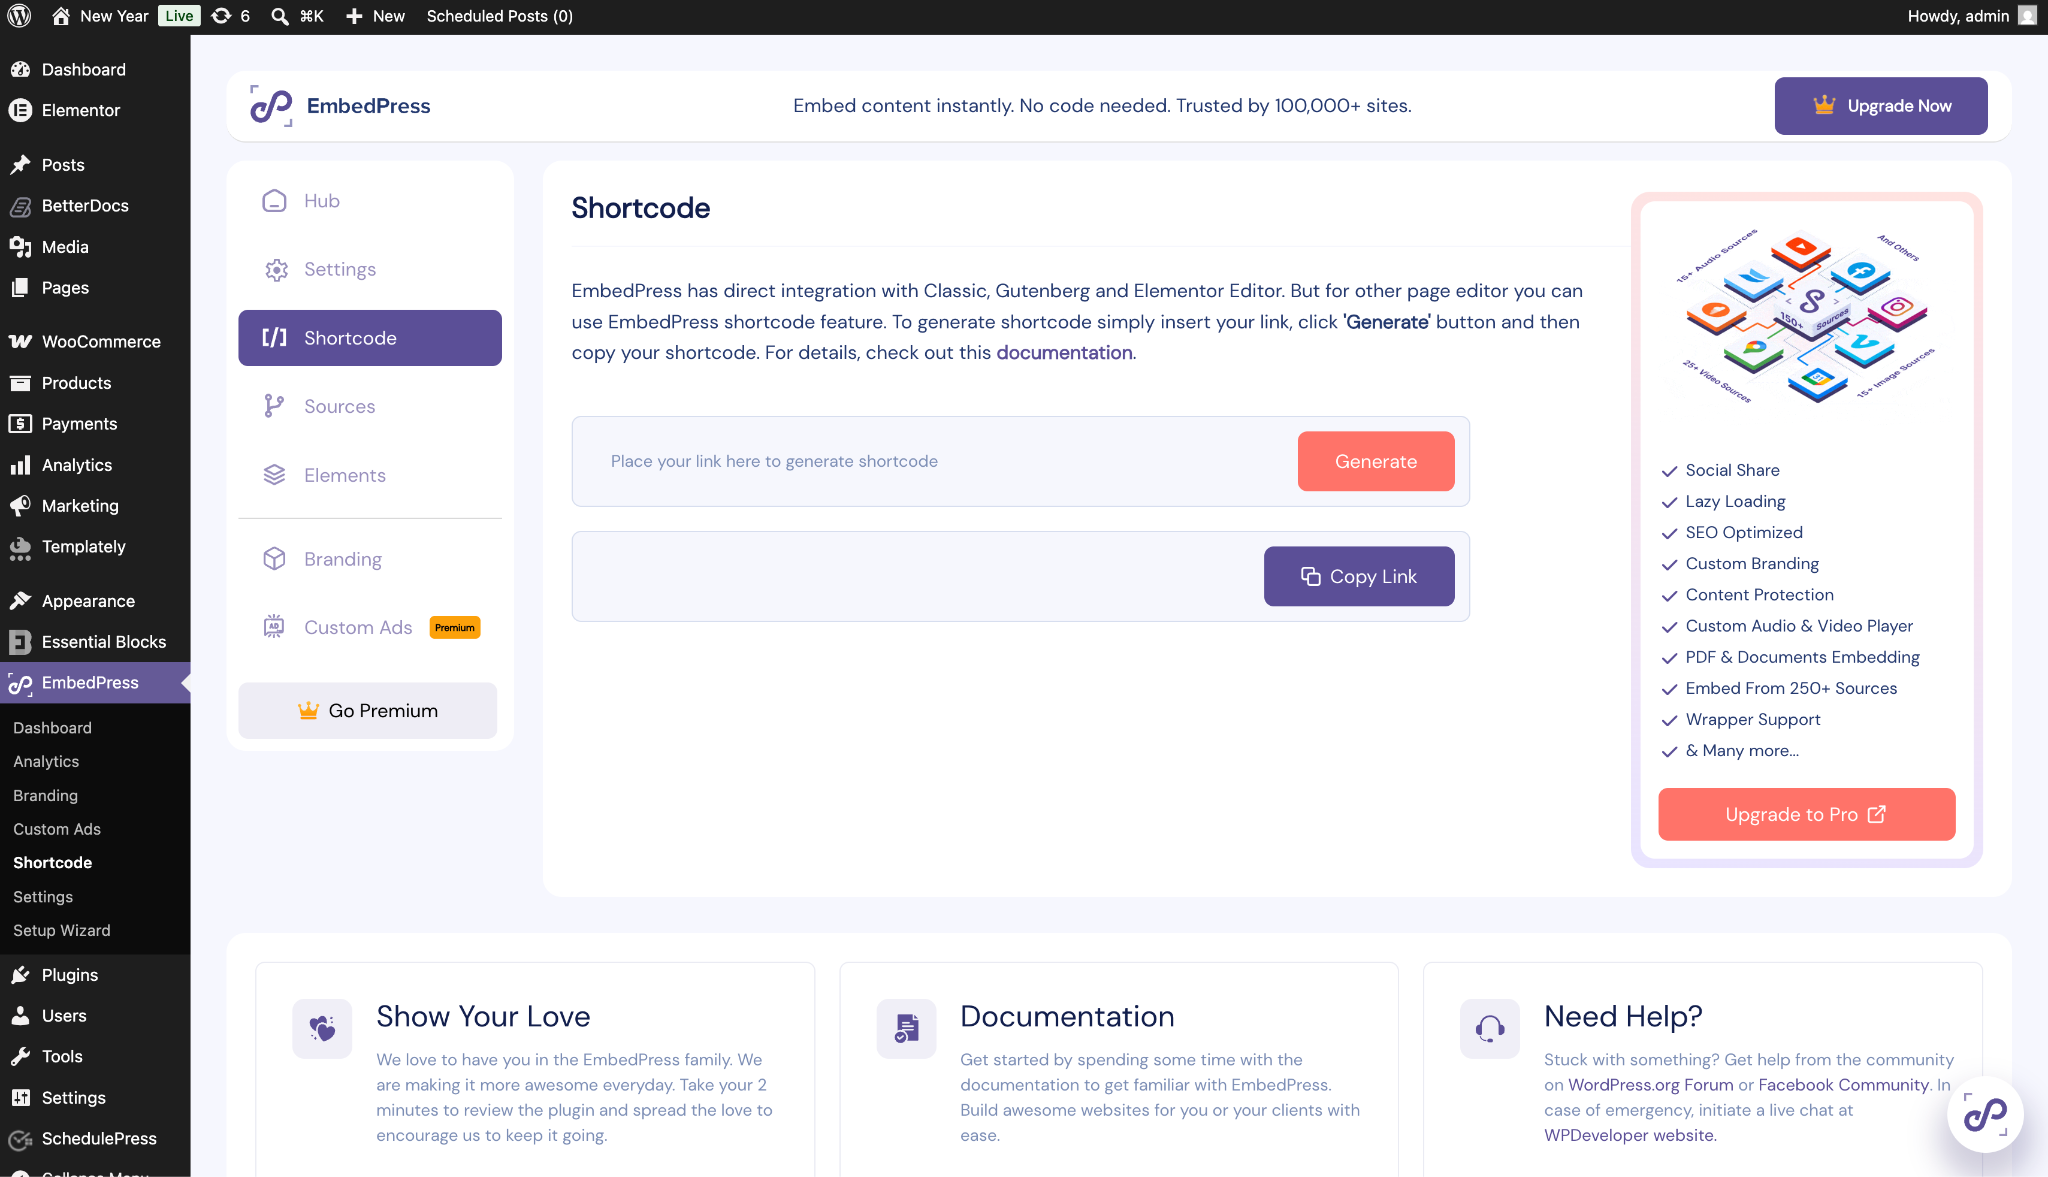2048x1177 pixels.
Task: Click Howdy, admin account text
Action: (x=1958, y=16)
